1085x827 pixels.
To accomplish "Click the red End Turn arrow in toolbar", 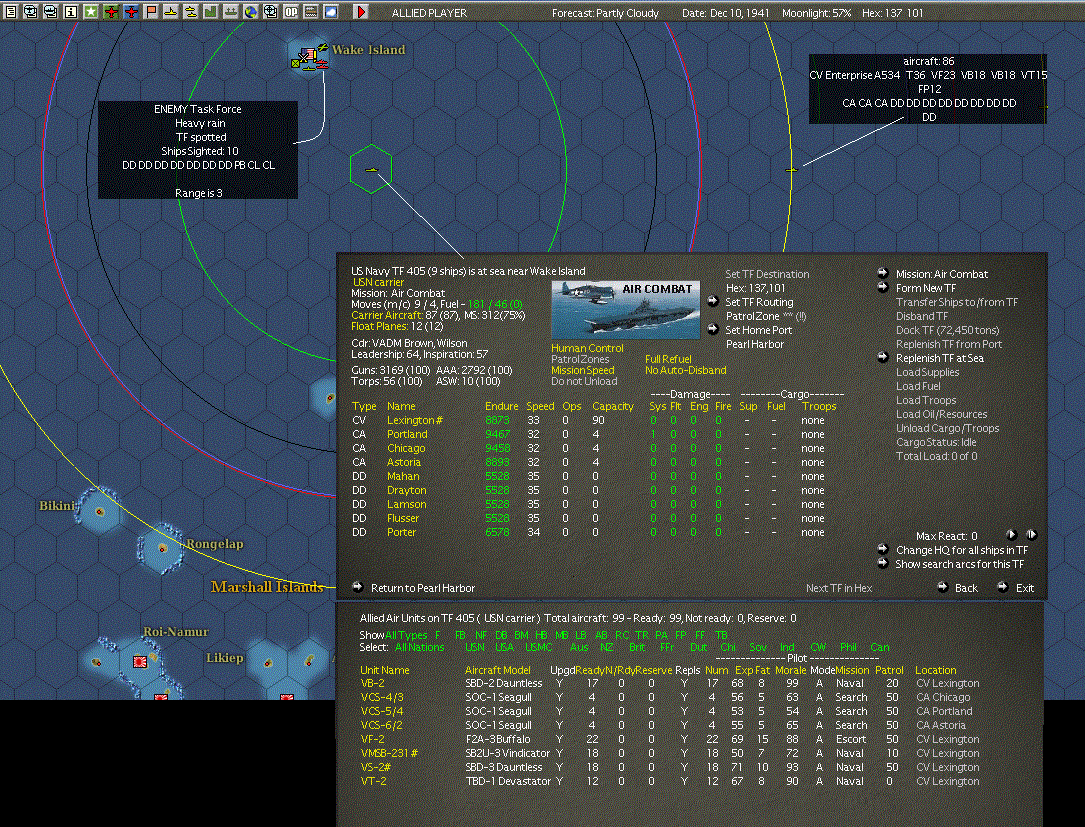I will (361, 11).
